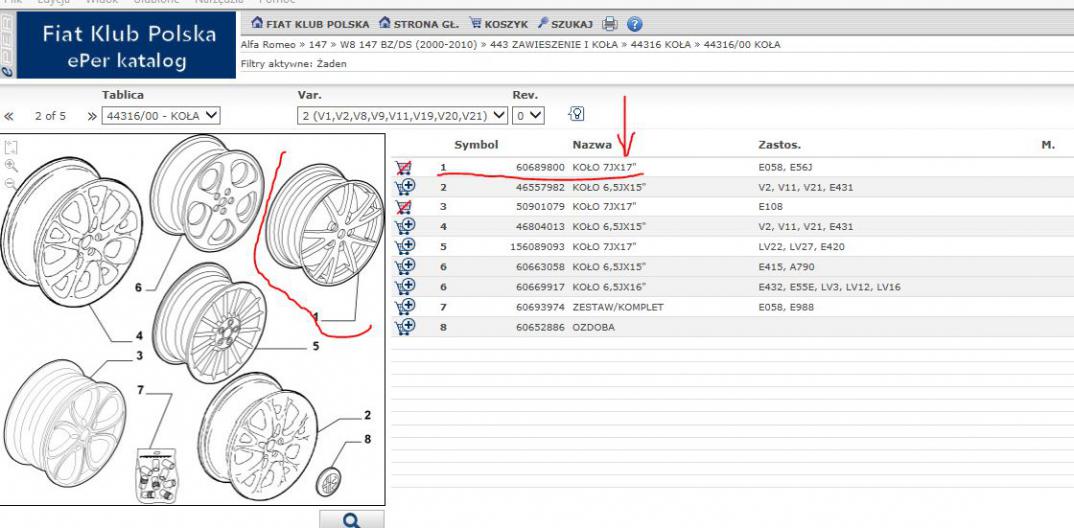1074x528 pixels.
Task: Click crossed-out cart icon for part 60689800
Action: point(404,167)
